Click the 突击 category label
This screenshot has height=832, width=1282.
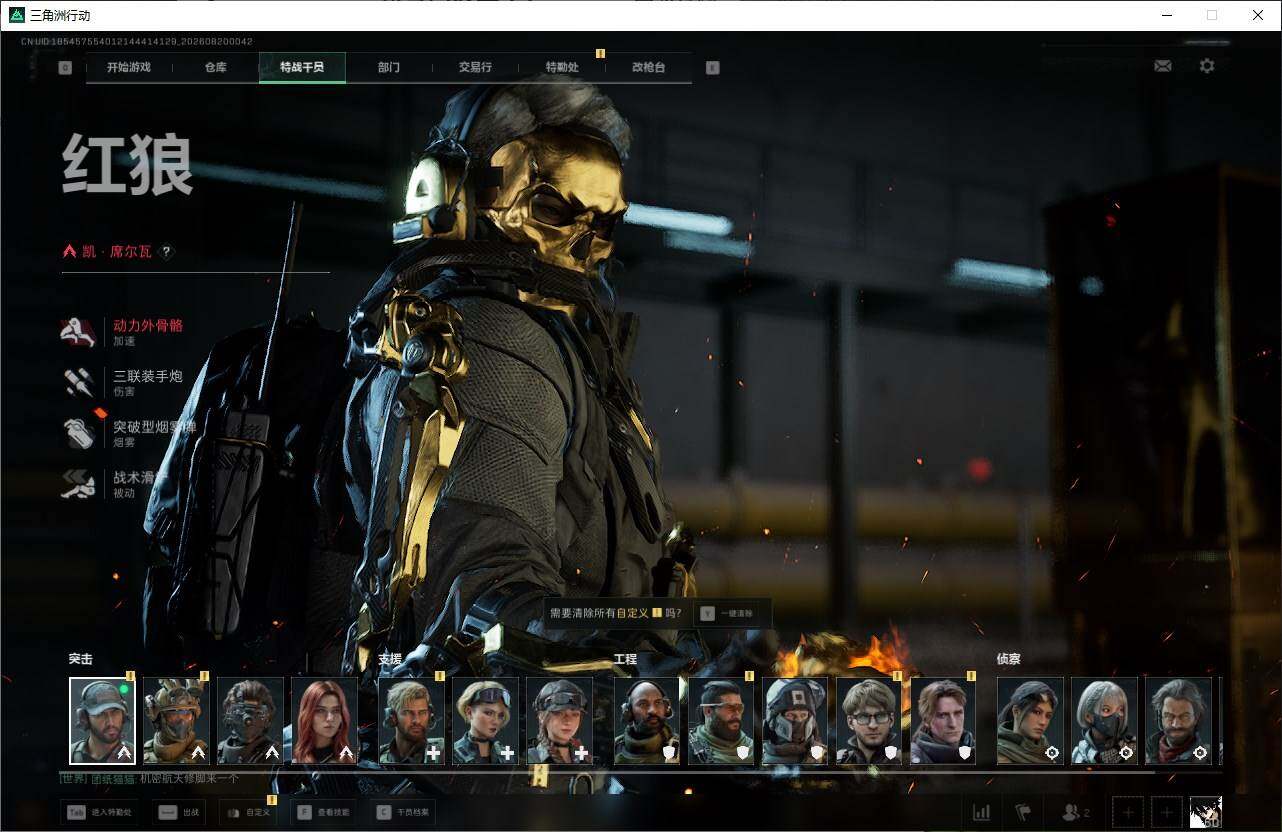click(80, 659)
